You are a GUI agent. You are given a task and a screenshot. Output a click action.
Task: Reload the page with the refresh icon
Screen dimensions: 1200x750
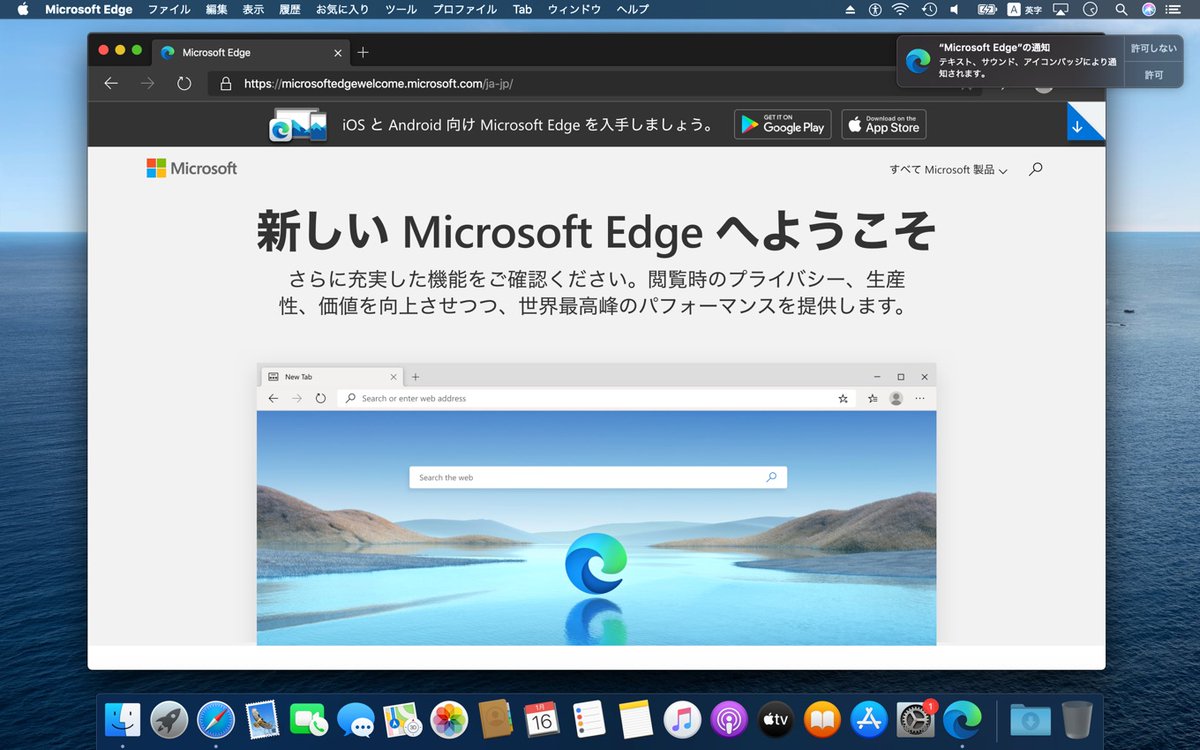pos(184,83)
